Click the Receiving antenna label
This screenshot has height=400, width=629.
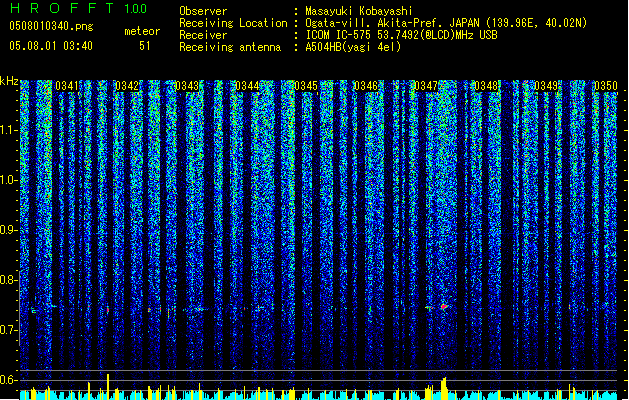point(230,47)
